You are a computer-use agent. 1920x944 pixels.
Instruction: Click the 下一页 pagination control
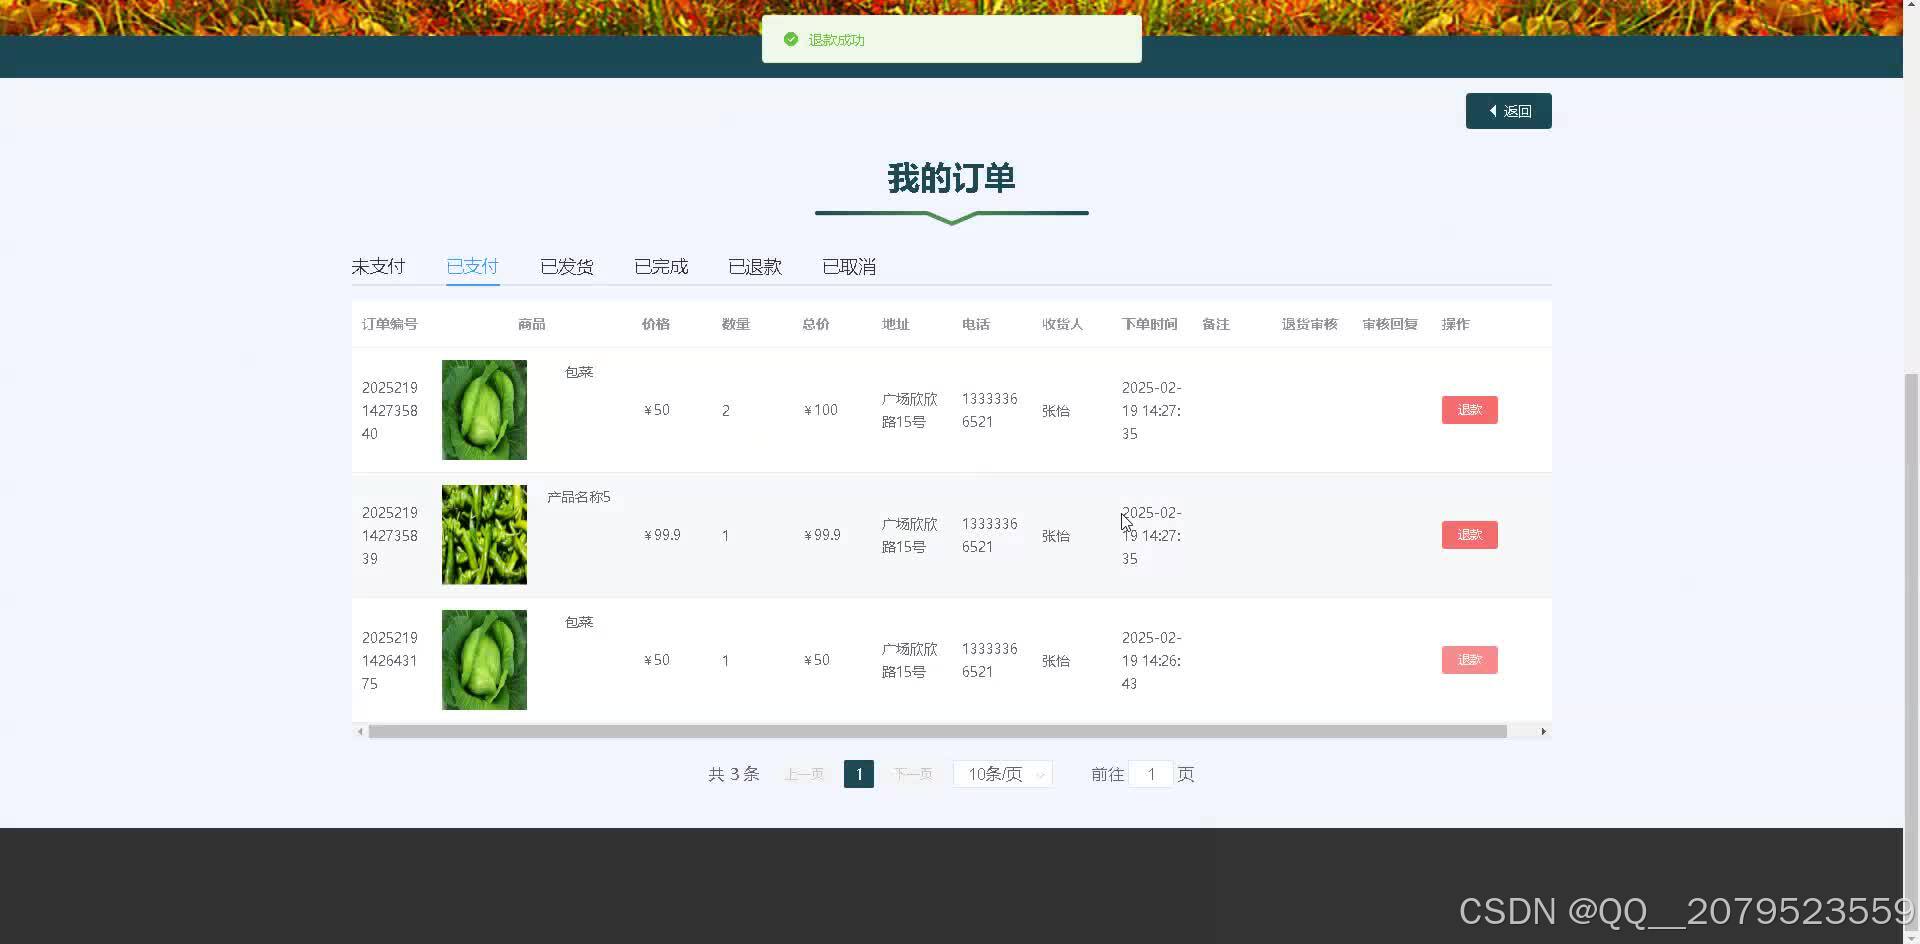pyautogui.click(x=911, y=774)
